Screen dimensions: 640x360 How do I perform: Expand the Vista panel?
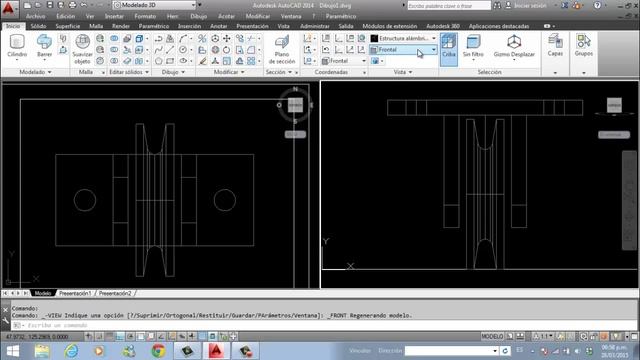(x=403, y=72)
